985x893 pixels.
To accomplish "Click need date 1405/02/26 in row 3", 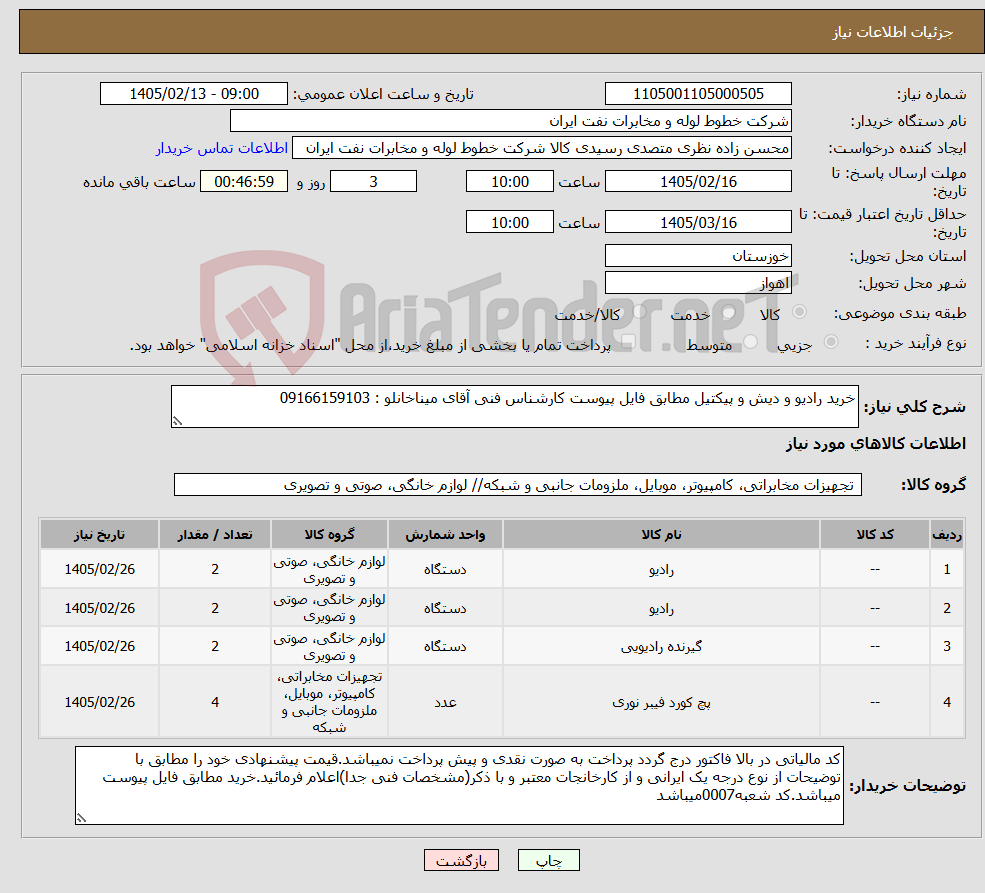I will click(x=99, y=646).
